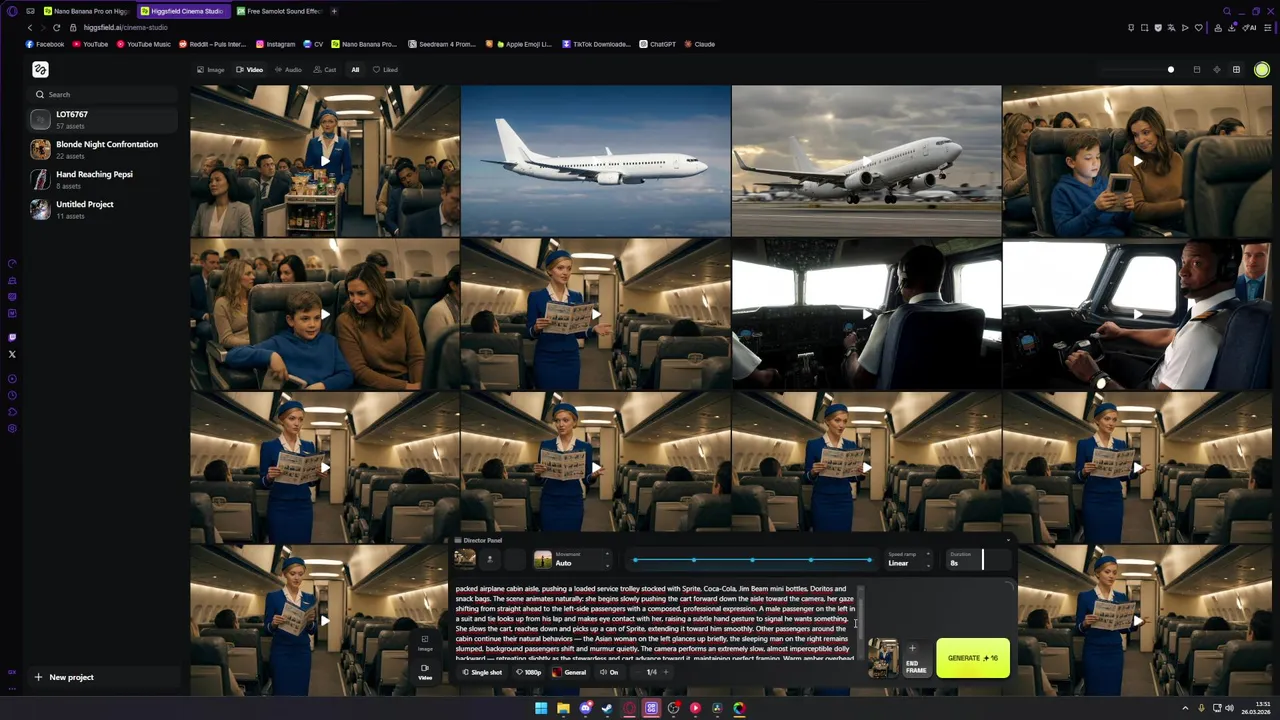Viewport: 1280px width, 720px height.
Task: Open the ChatGPT bookmark
Action: (x=657, y=44)
